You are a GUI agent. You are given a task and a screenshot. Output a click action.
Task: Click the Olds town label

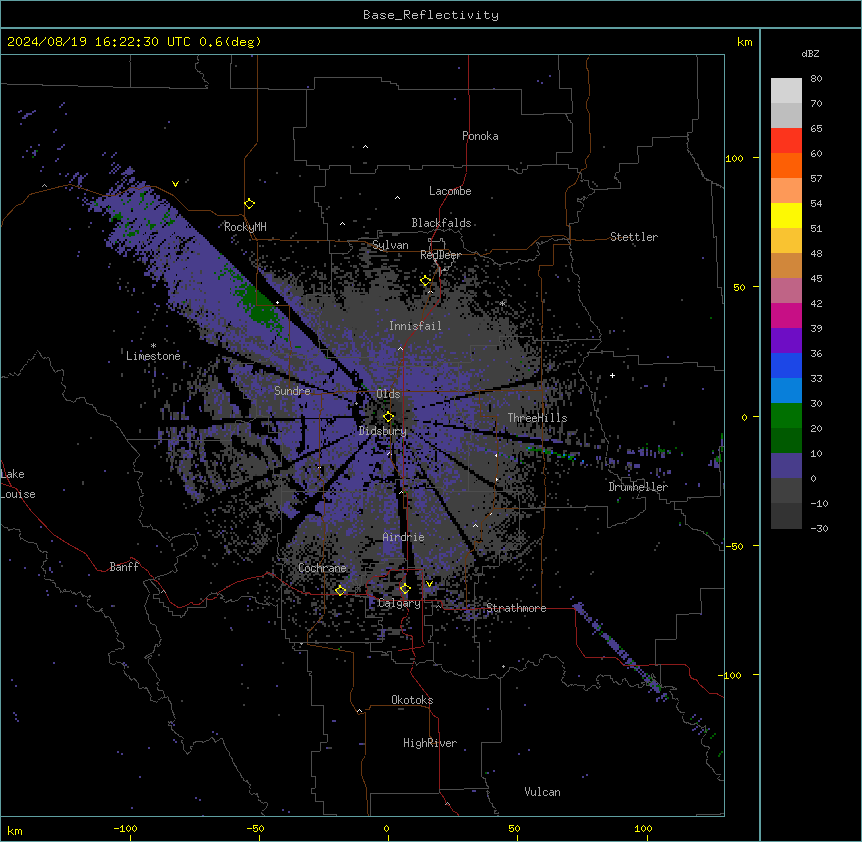(388, 394)
